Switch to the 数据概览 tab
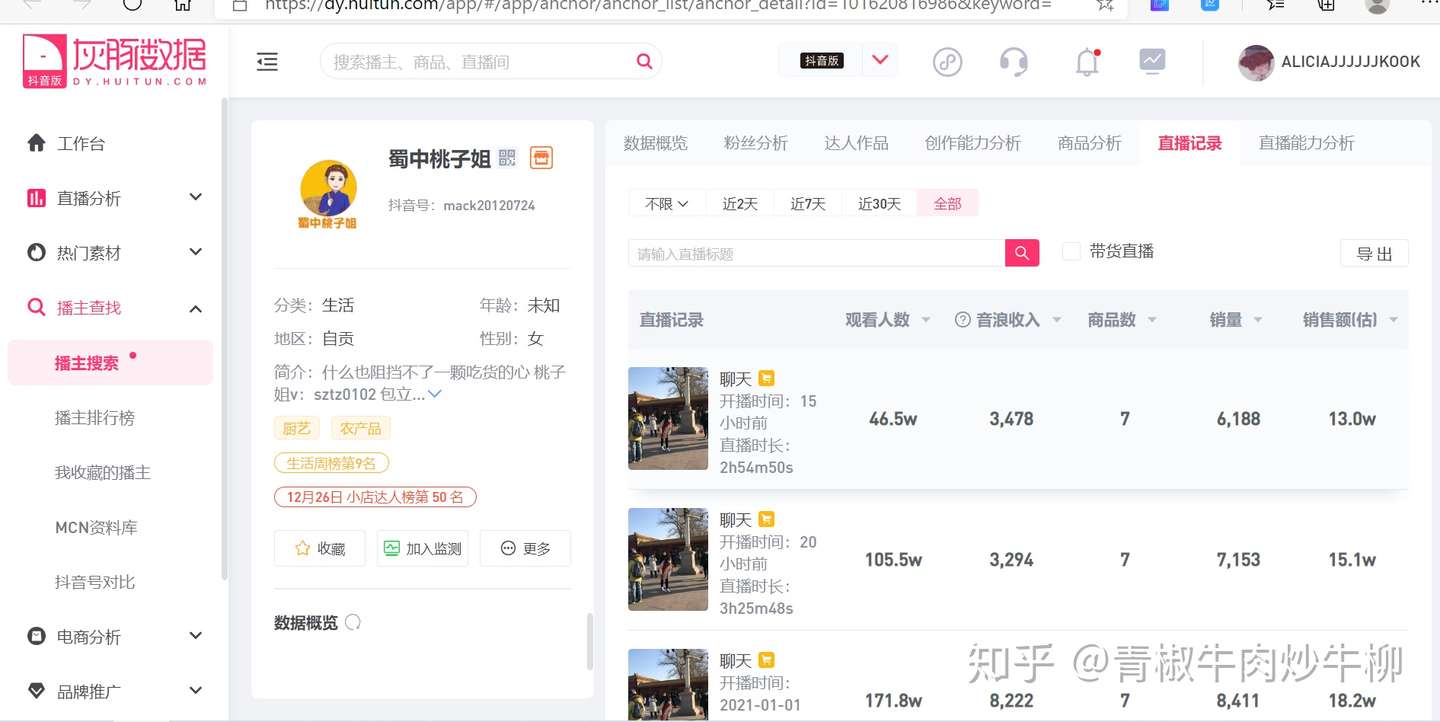This screenshot has height=722, width=1440. click(x=656, y=143)
